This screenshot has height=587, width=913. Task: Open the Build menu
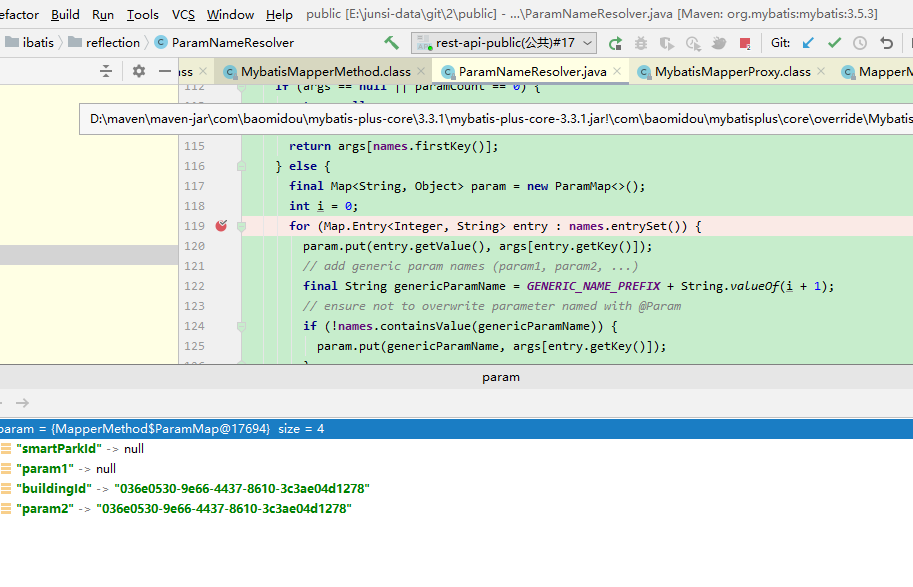pyautogui.click(x=65, y=15)
